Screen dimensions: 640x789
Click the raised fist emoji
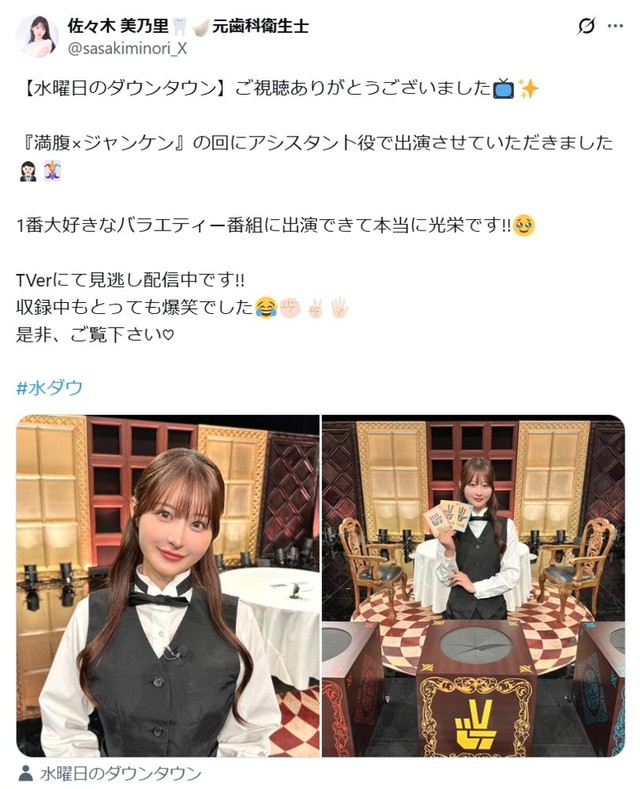[x=290, y=306]
